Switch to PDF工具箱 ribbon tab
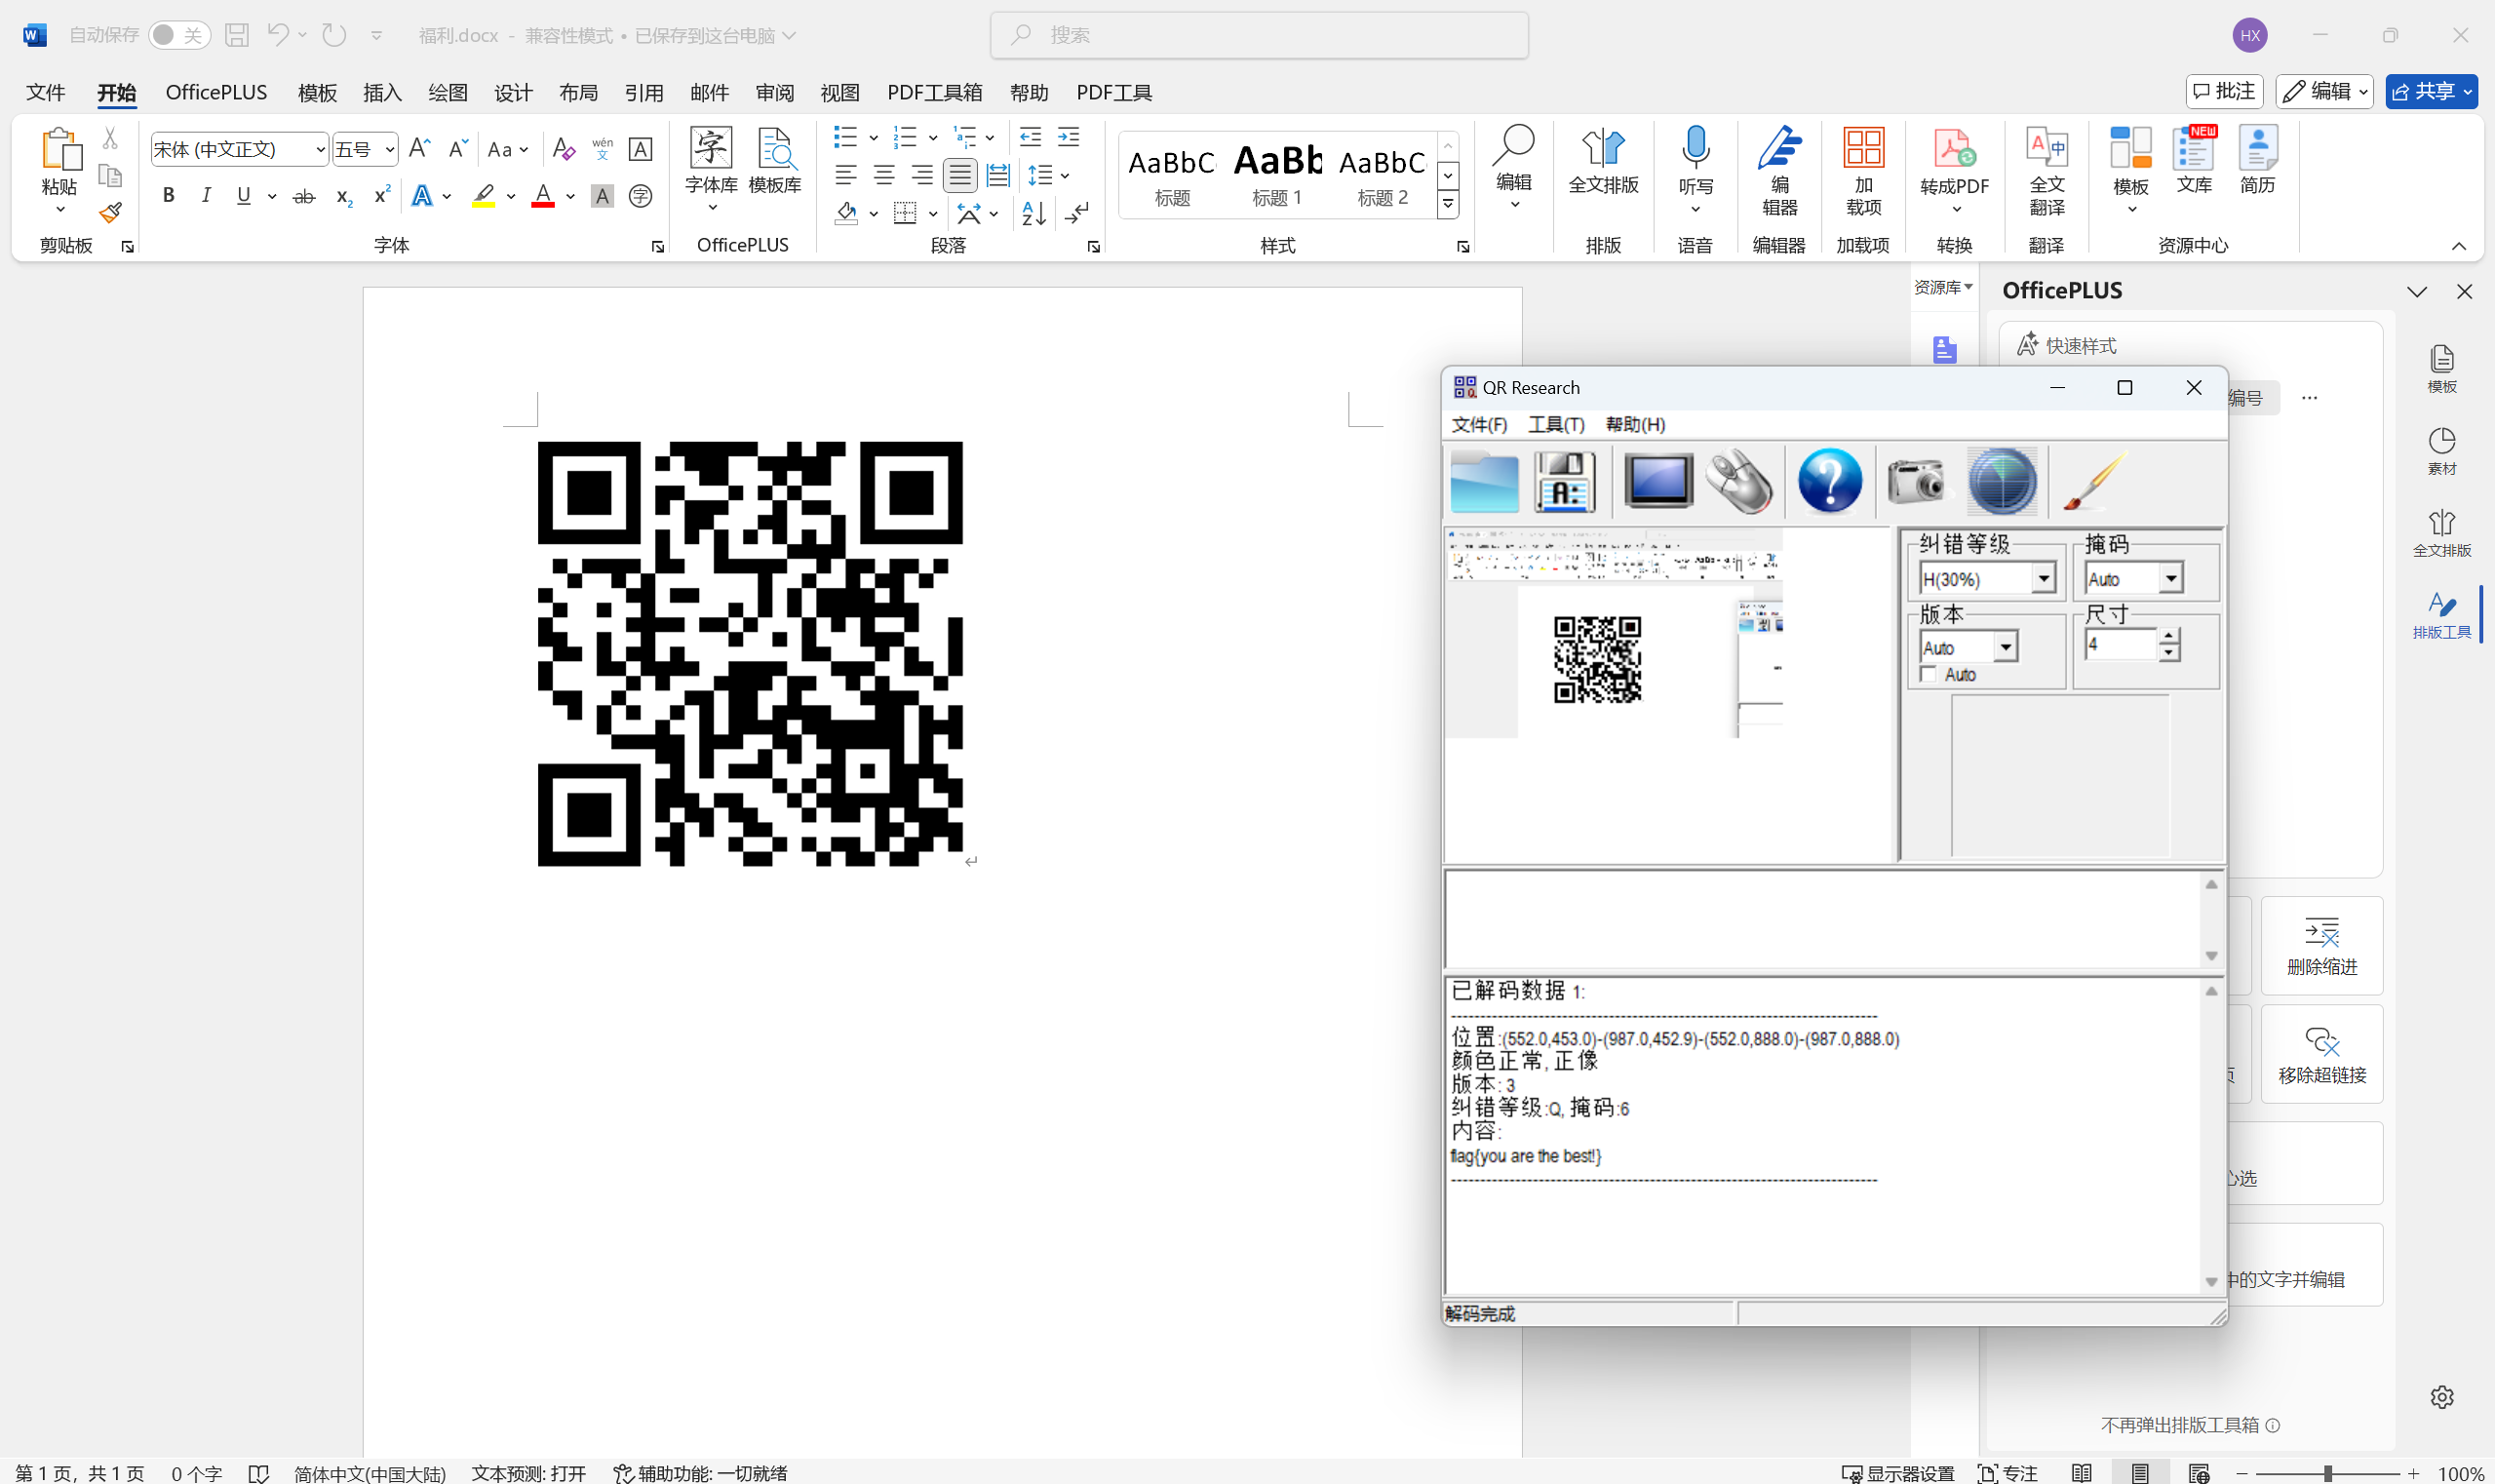The width and height of the screenshot is (2495, 1484). point(934,92)
